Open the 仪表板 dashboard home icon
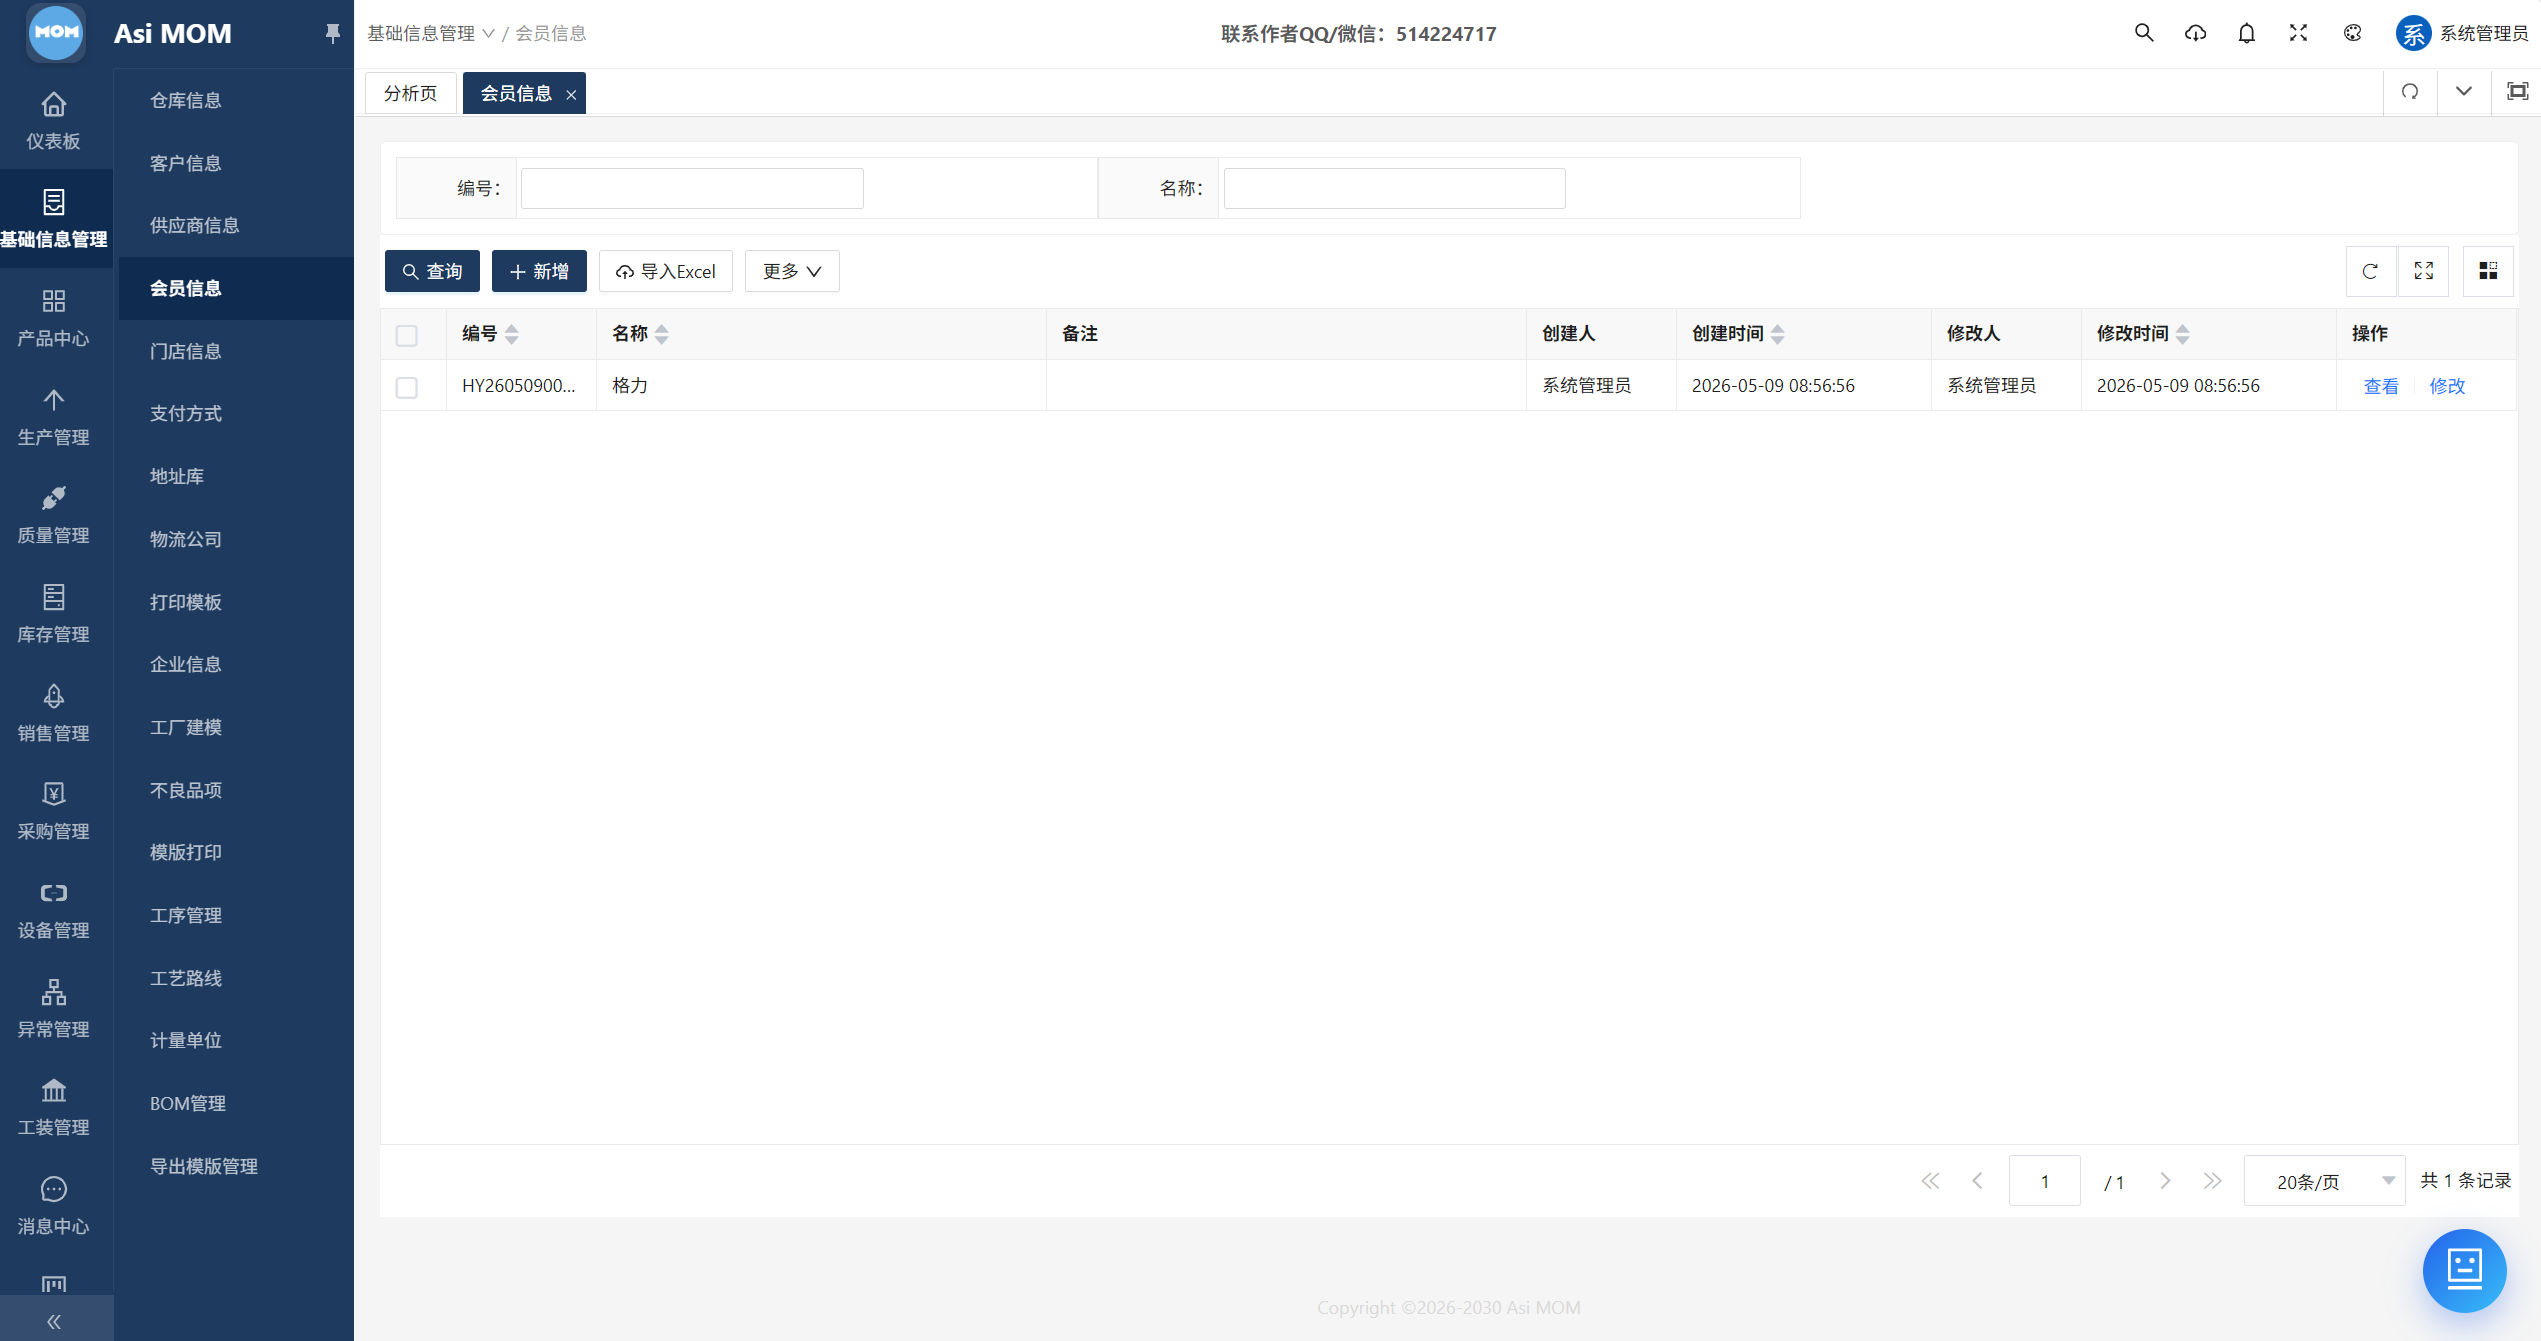Image resolution: width=2541 pixels, height=1341 pixels. click(x=54, y=104)
